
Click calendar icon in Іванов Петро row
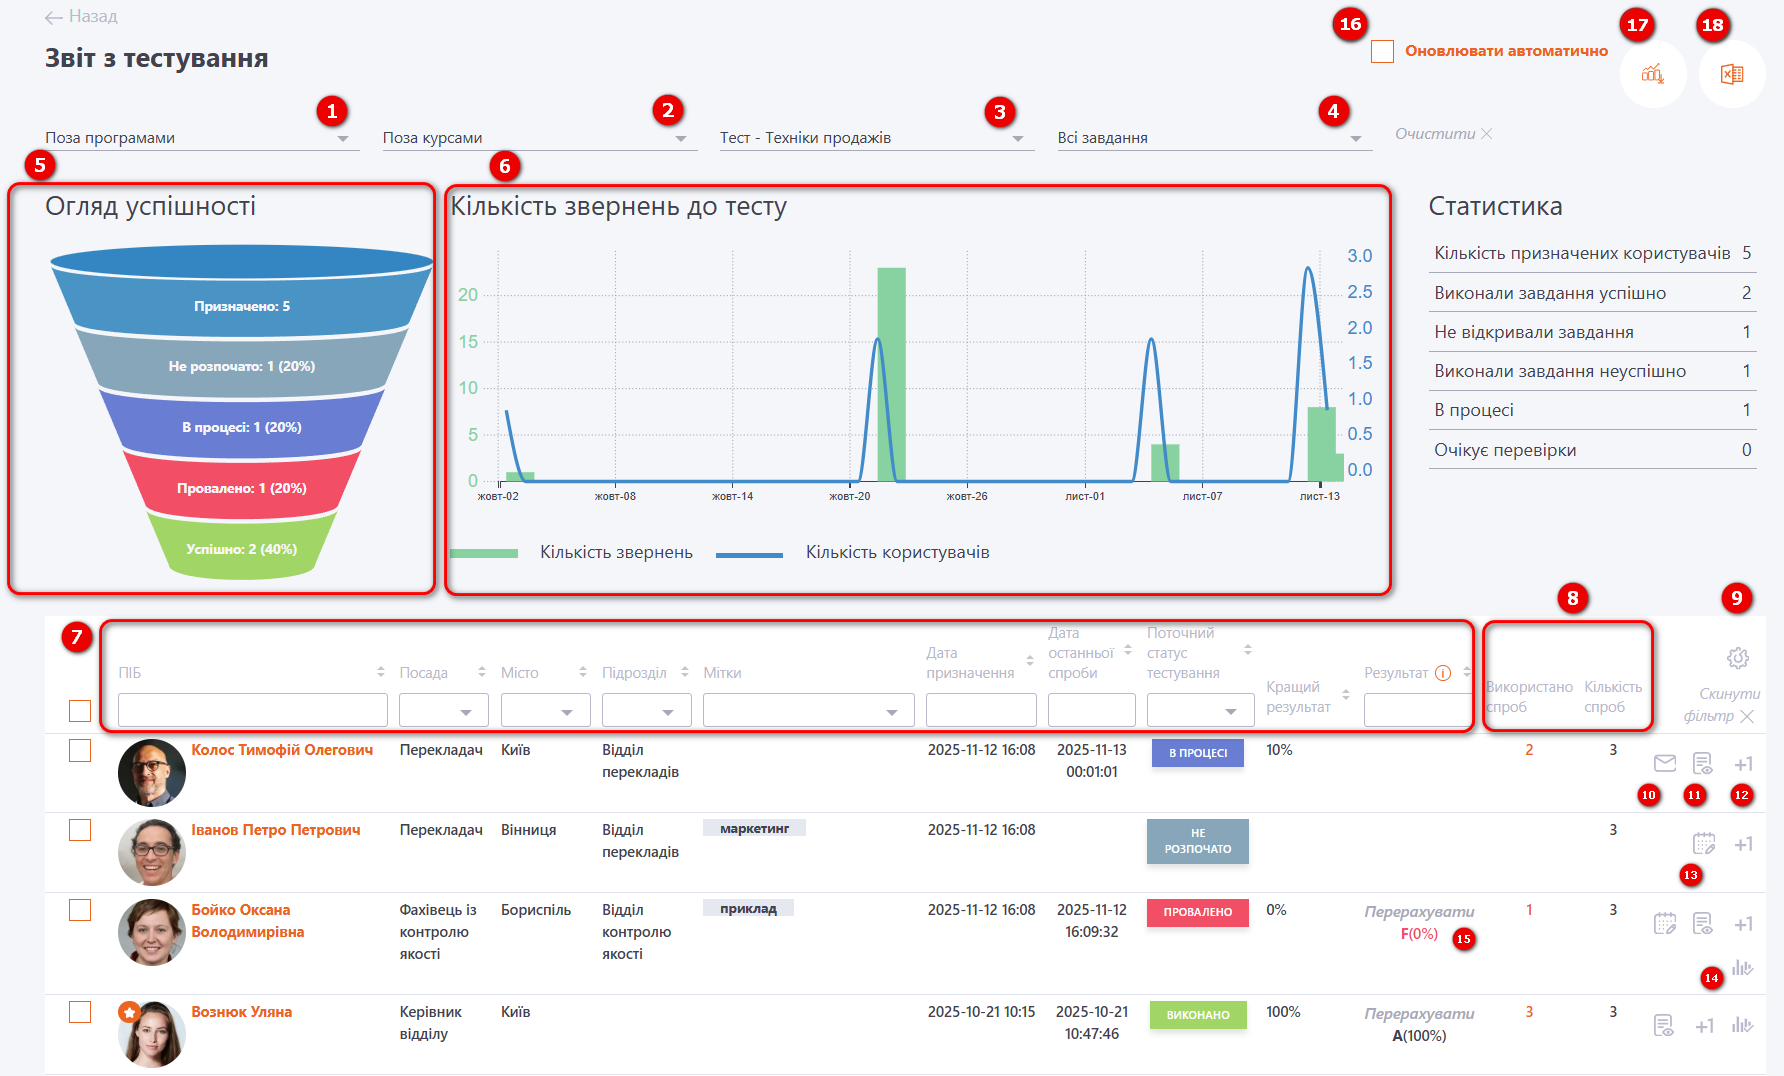click(1703, 844)
